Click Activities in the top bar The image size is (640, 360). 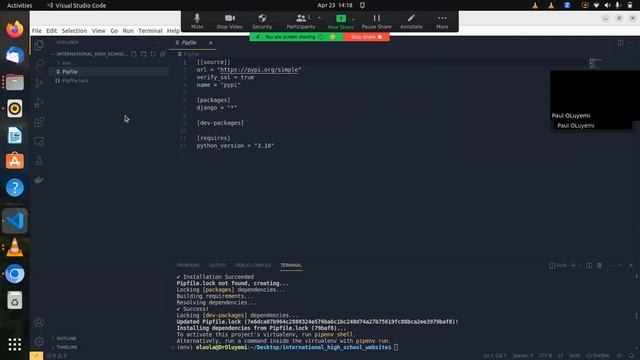point(20,5)
